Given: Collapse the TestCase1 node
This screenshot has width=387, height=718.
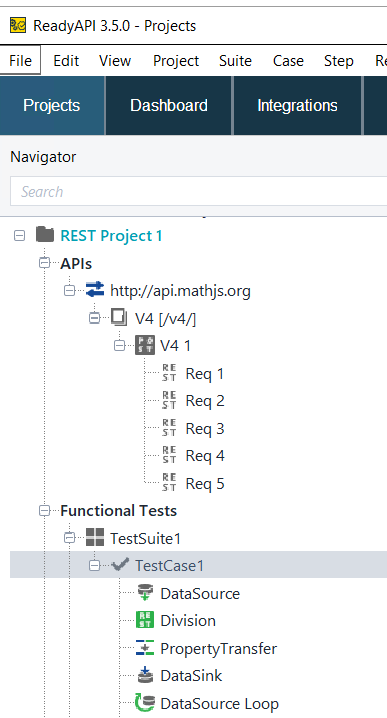Looking at the screenshot, I should pos(94,566).
